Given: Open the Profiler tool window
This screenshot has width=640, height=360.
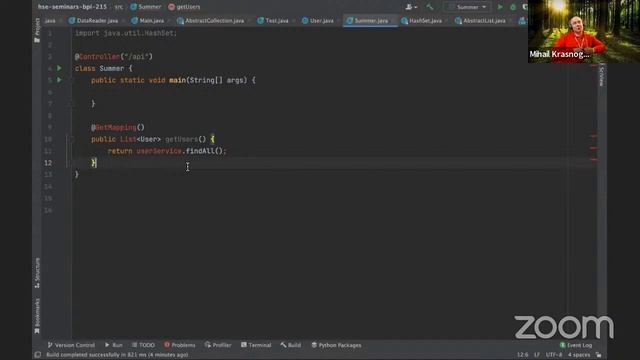Looking at the screenshot, I should coord(218,345).
